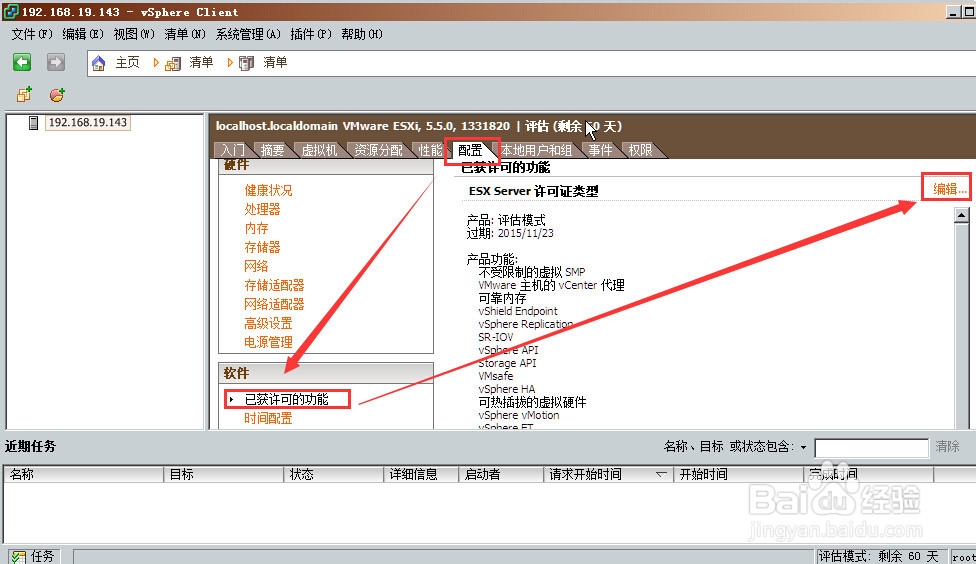Click the vShield Endpoint feature text
The width and height of the screenshot is (976, 564).
coord(518,311)
